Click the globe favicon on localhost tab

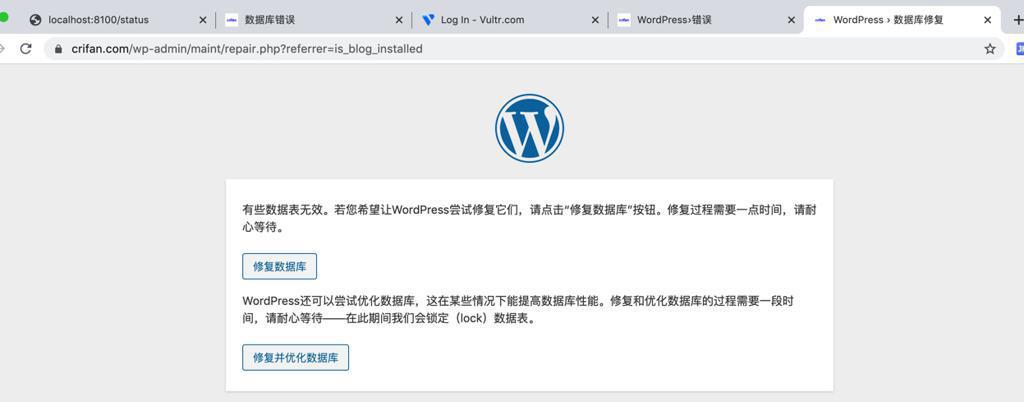tap(35, 20)
